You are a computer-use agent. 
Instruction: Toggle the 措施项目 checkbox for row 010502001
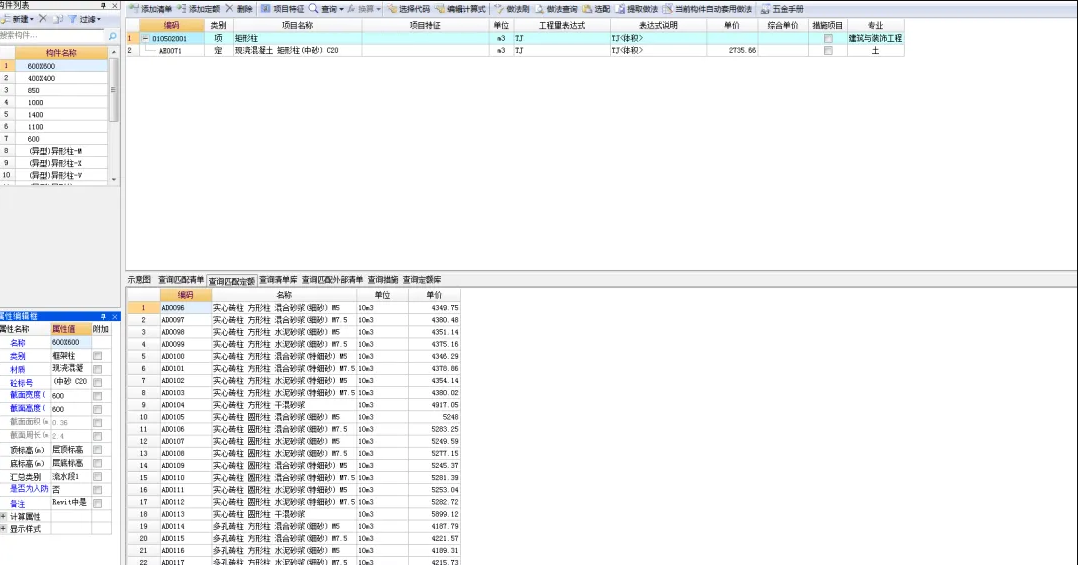point(828,38)
